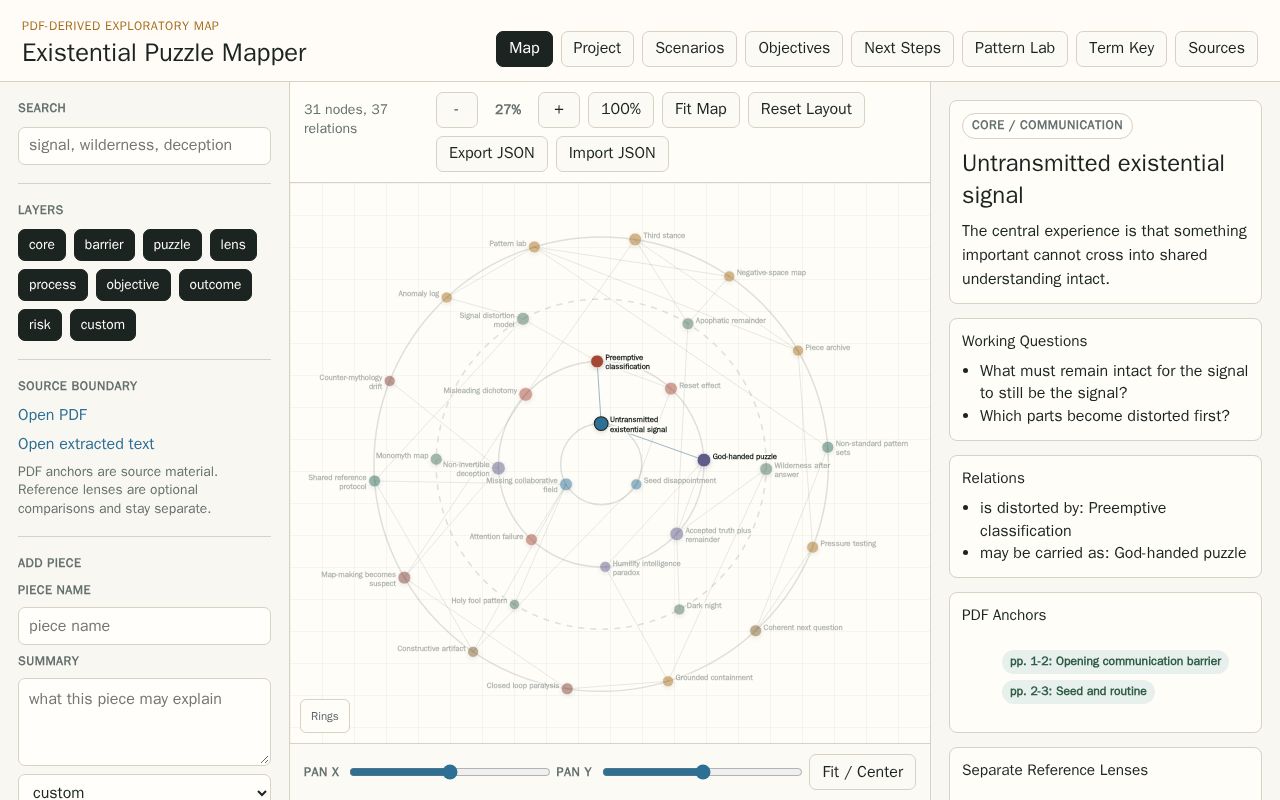The height and width of the screenshot is (800, 1280).
Task: Toggle the lens layer filter
Action: tap(233, 245)
